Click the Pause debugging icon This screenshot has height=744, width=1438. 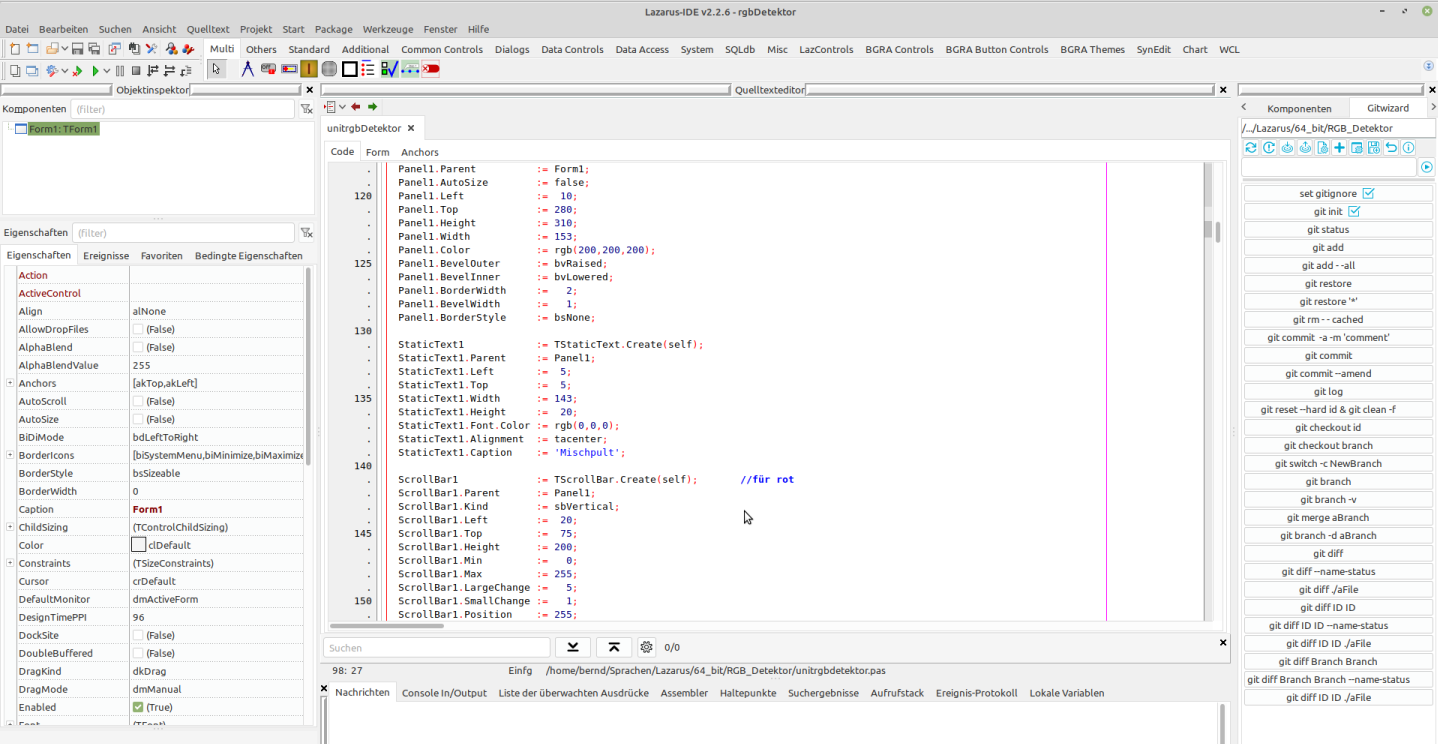coord(120,71)
